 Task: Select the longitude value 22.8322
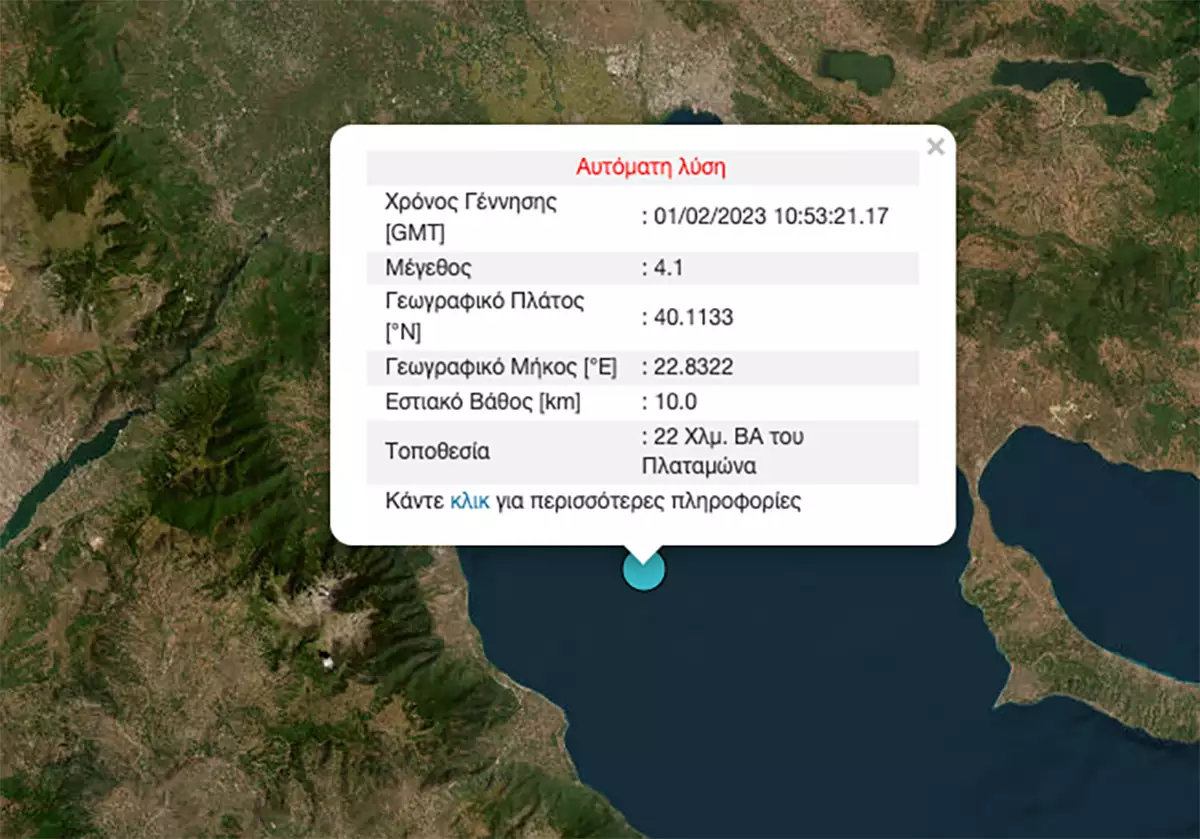691,367
